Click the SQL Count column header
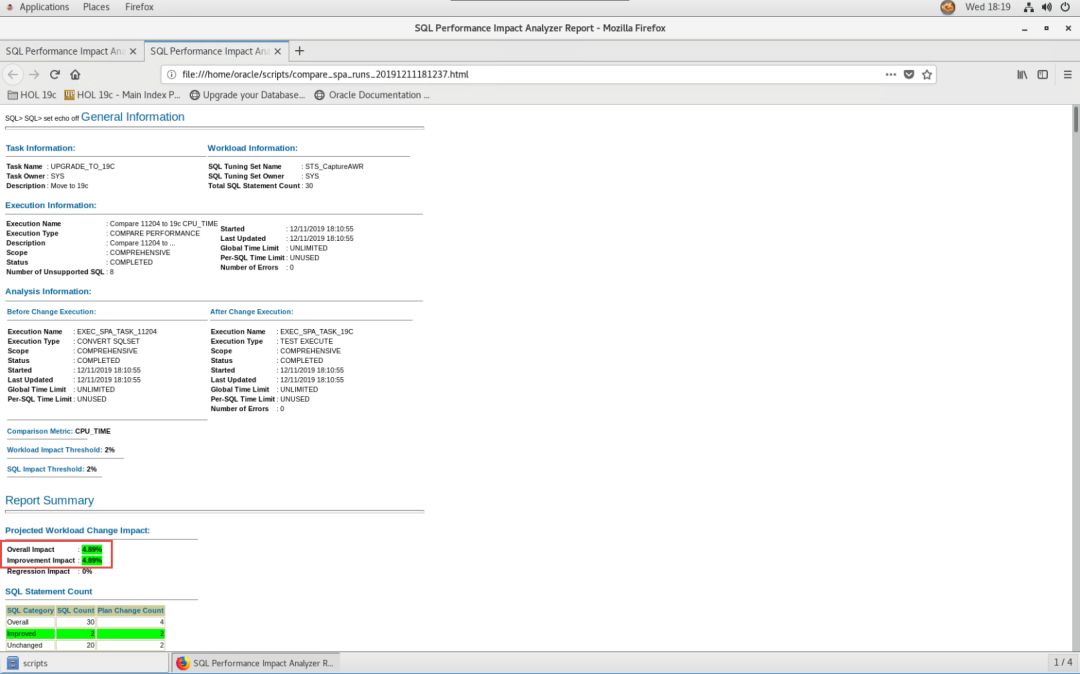Image resolution: width=1080 pixels, height=674 pixels. [x=76, y=611]
